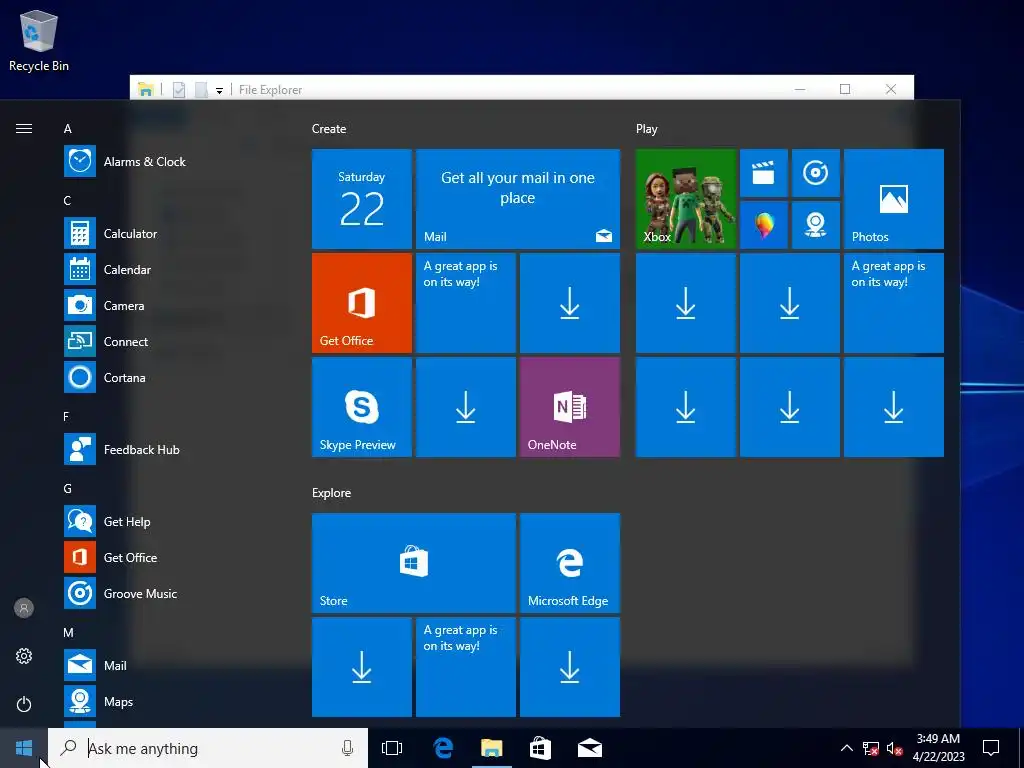Show hidden tray icons chevron
Screen dimensions: 1024x768
pos(846,748)
